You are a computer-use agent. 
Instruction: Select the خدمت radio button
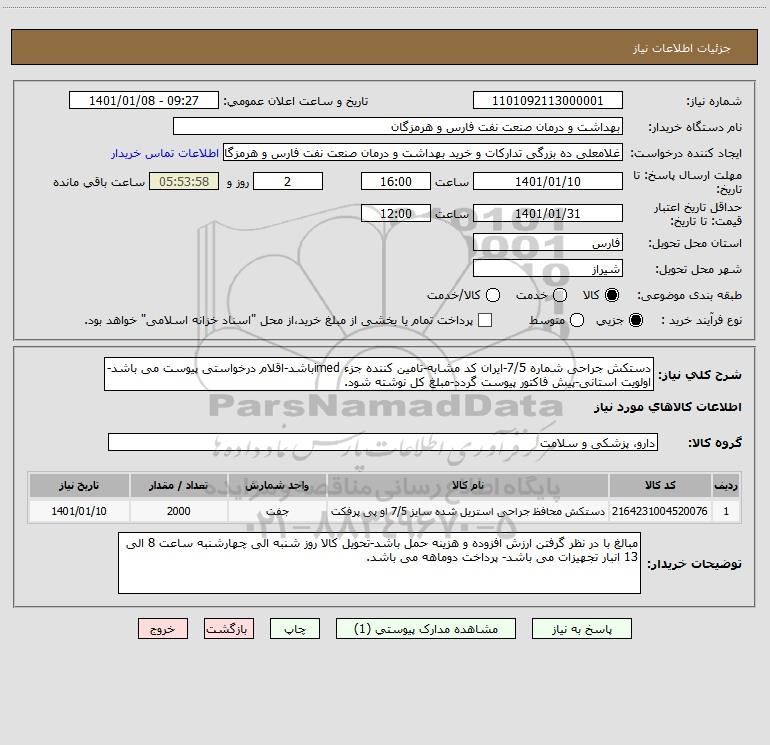click(x=560, y=295)
